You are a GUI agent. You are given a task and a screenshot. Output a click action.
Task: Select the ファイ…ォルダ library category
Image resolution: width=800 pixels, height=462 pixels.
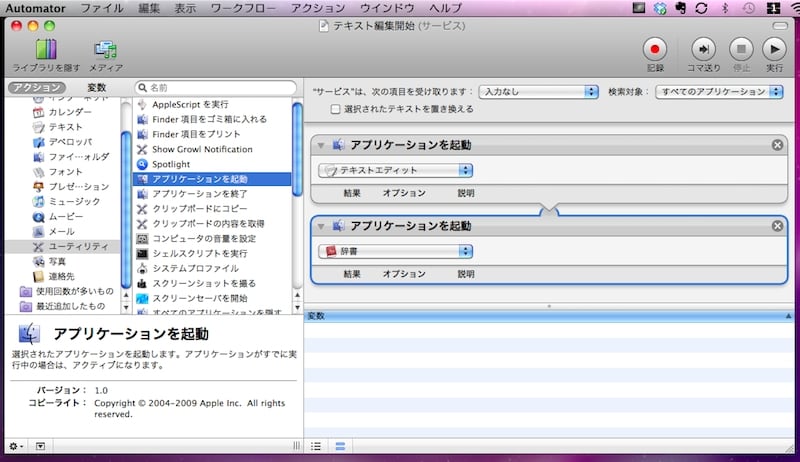[x=71, y=157]
